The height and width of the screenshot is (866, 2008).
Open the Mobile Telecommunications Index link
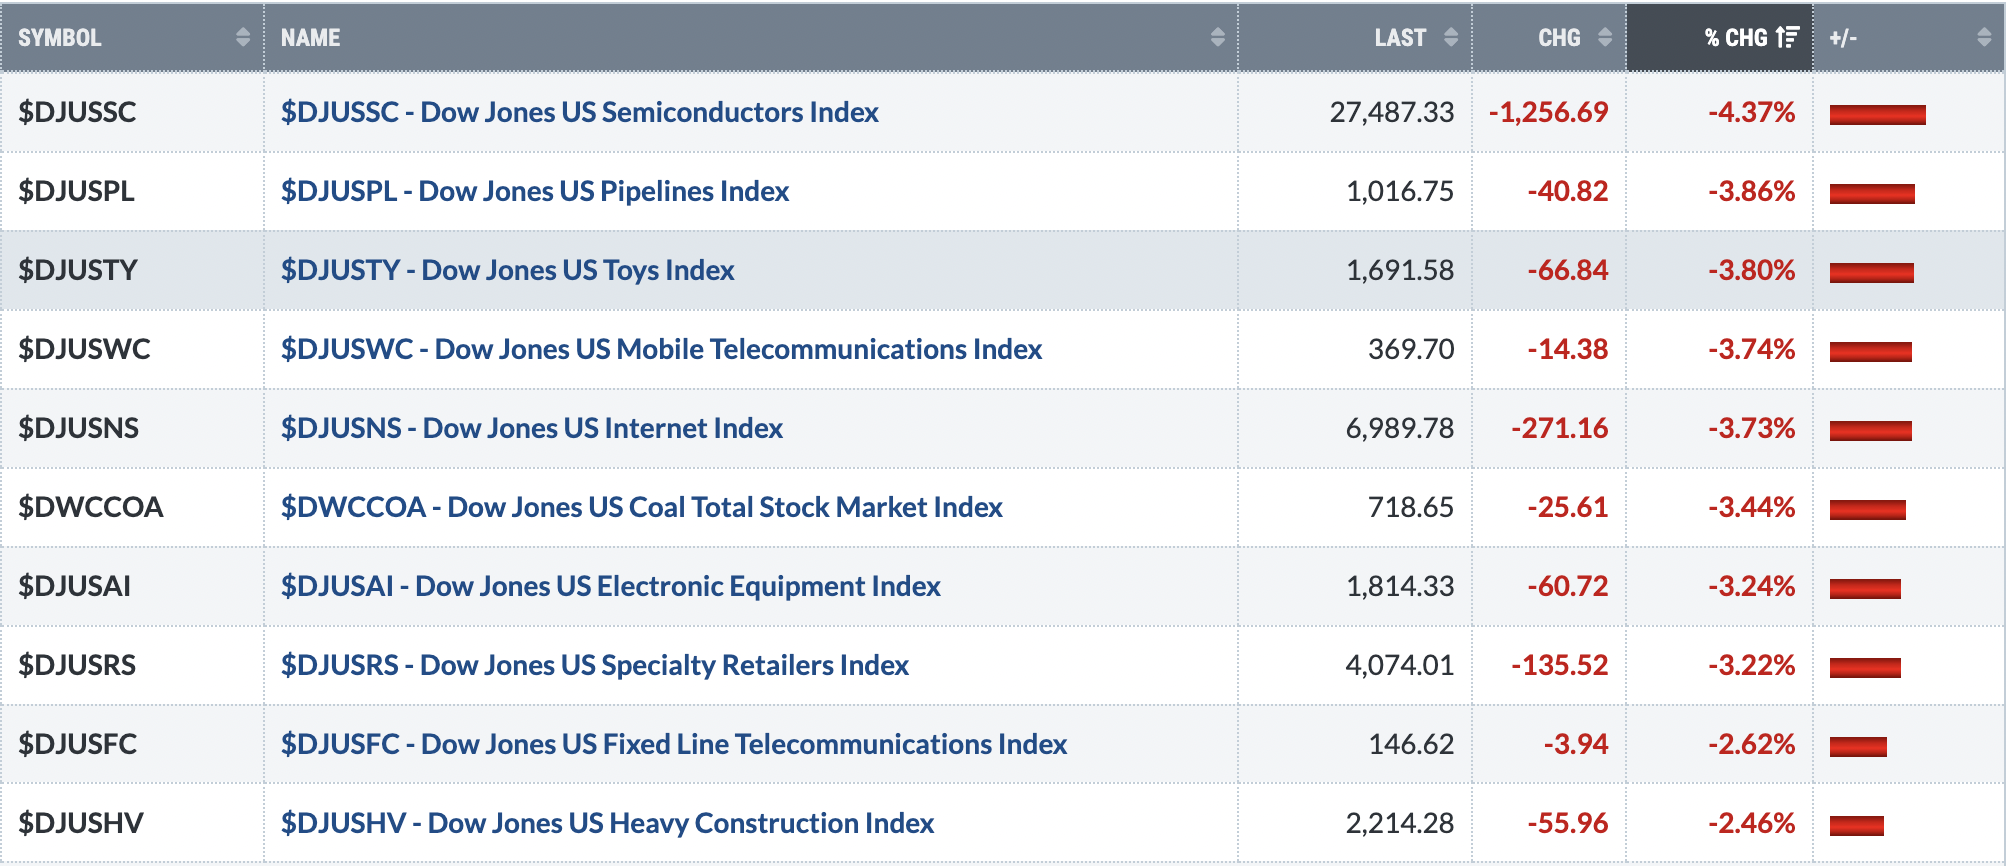[662, 349]
